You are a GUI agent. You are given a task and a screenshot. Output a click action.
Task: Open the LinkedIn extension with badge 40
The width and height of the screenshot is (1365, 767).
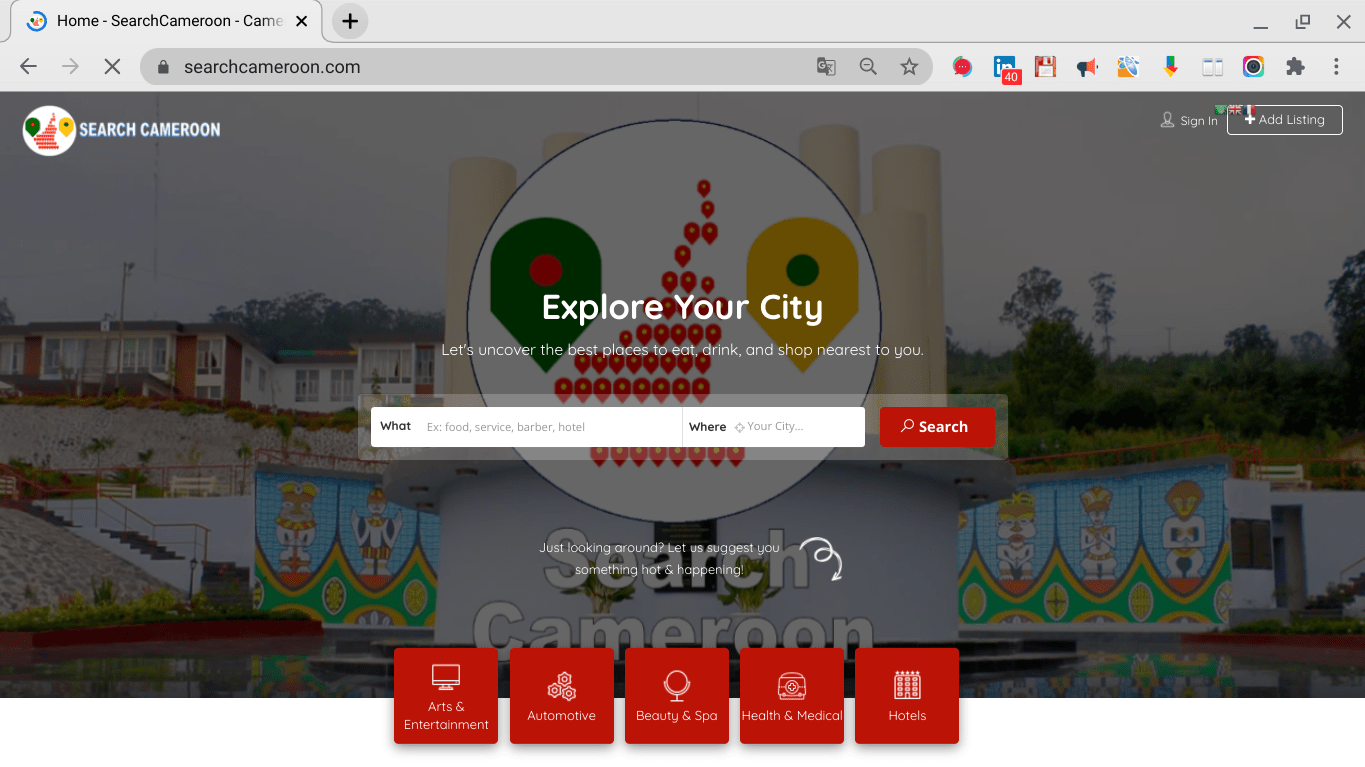pyautogui.click(x=1006, y=68)
